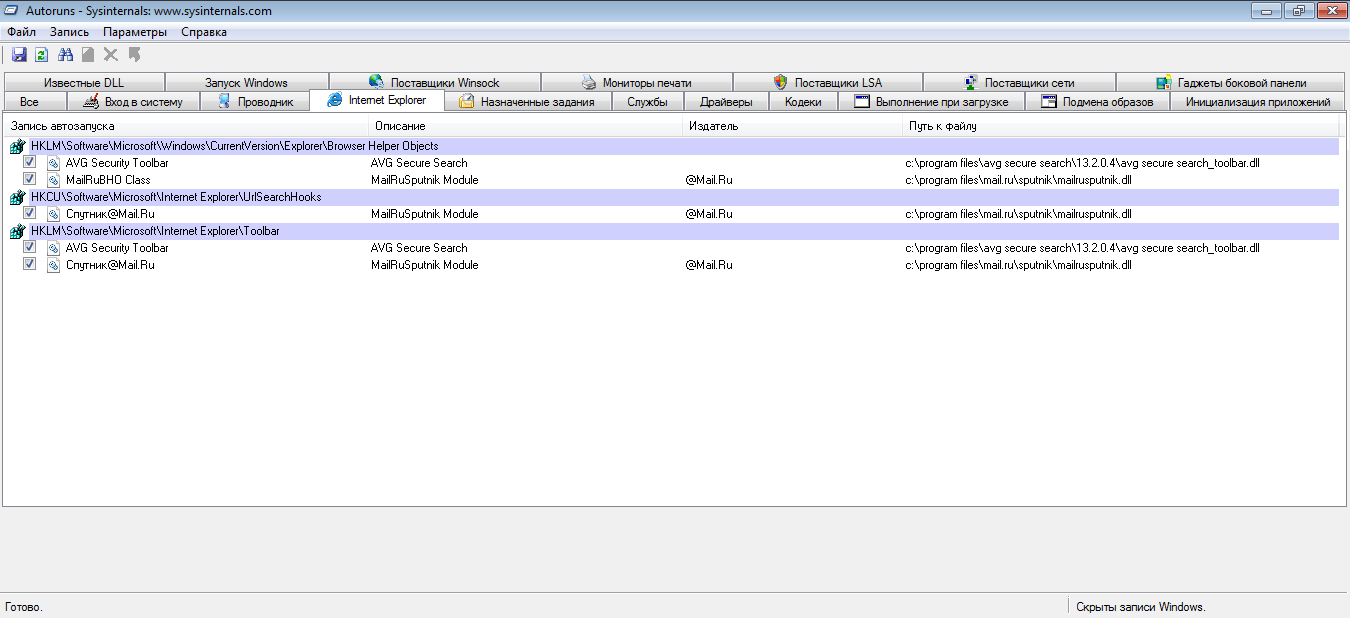1350x618 pixels.
Task: Click the file icon beside MailRuBHO Class
Action: [54, 180]
